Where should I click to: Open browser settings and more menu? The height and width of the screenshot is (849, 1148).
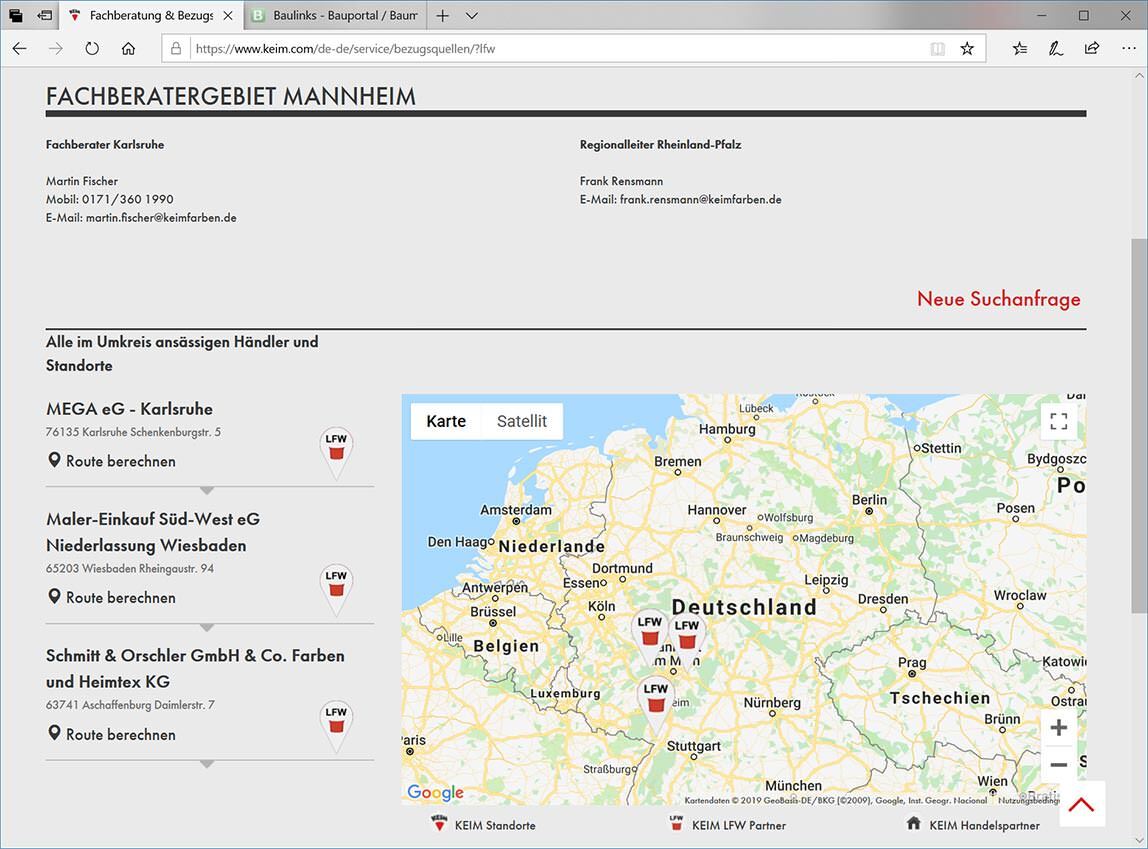pyautogui.click(x=1128, y=49)
